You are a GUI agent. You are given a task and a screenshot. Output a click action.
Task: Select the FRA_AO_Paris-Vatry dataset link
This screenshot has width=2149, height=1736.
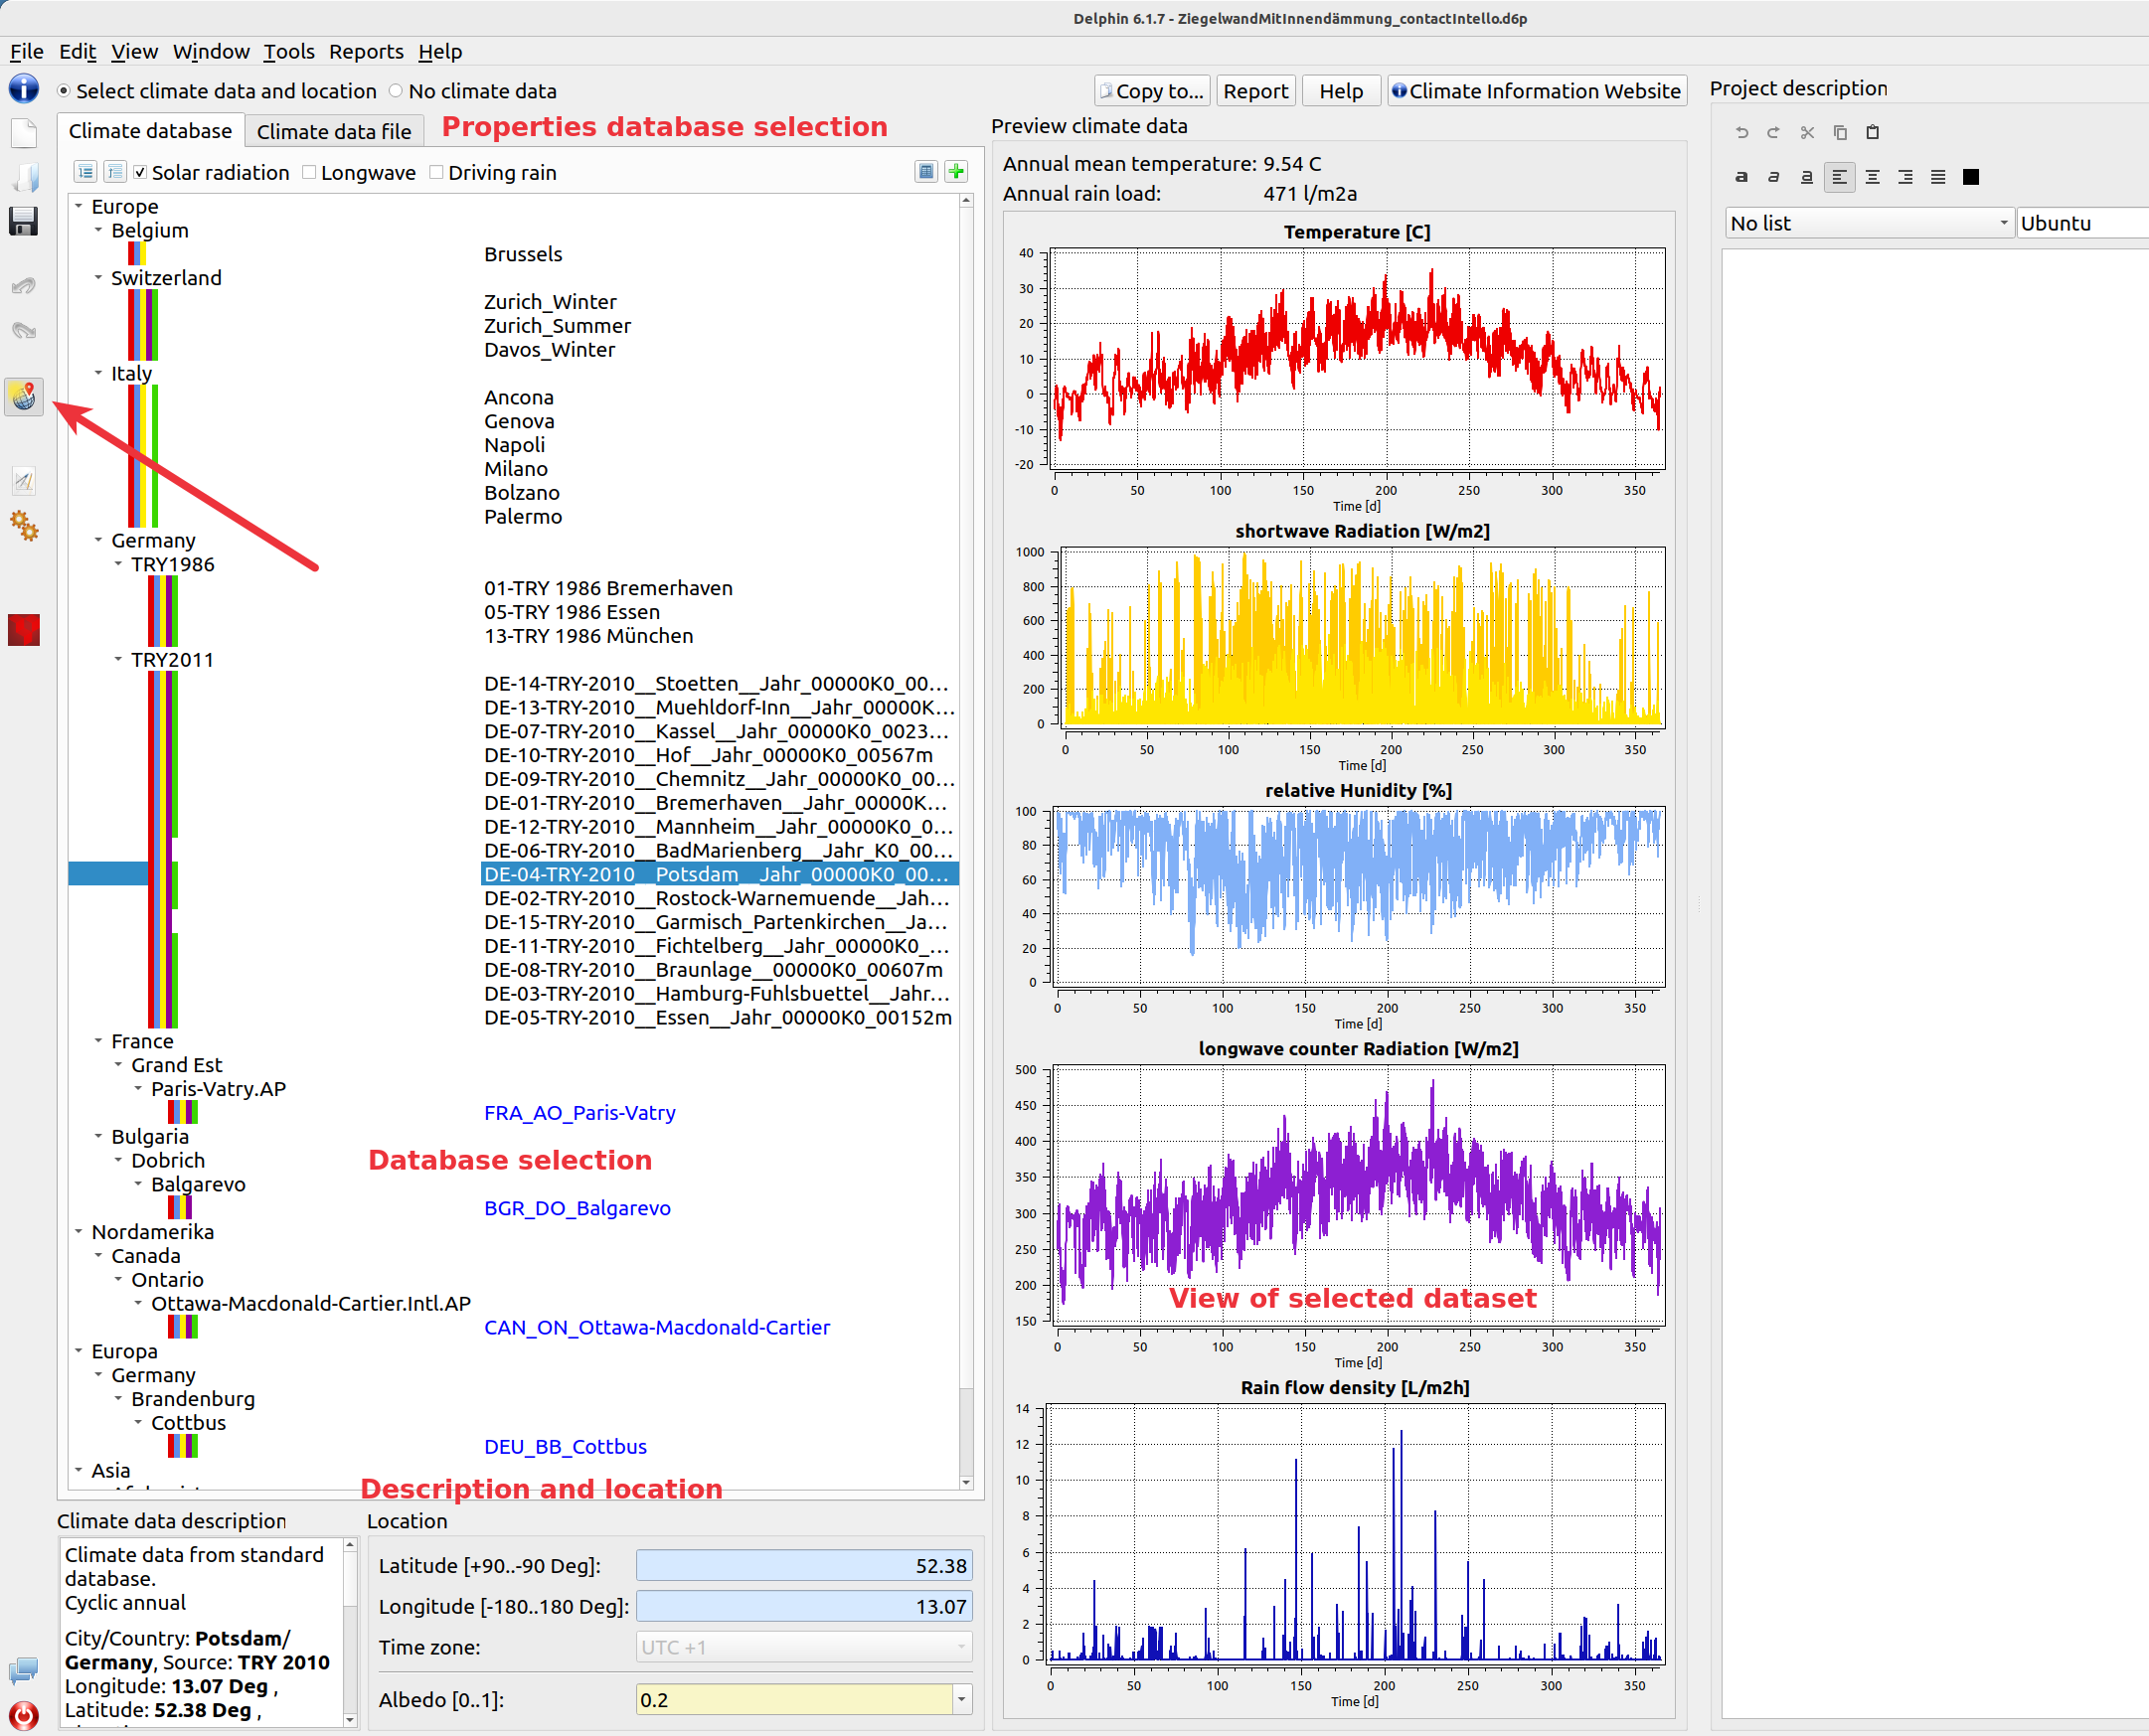pyautogui.click(x=580, y=1112)
